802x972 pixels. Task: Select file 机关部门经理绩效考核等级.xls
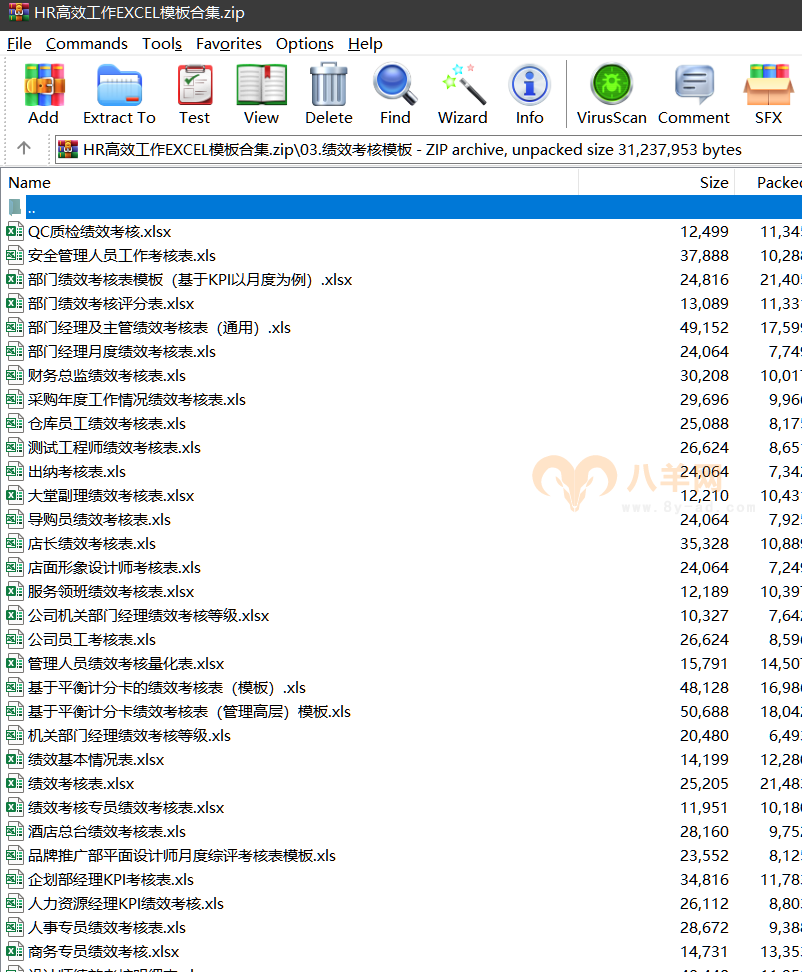pyautogui.click(x=129, y=736)
